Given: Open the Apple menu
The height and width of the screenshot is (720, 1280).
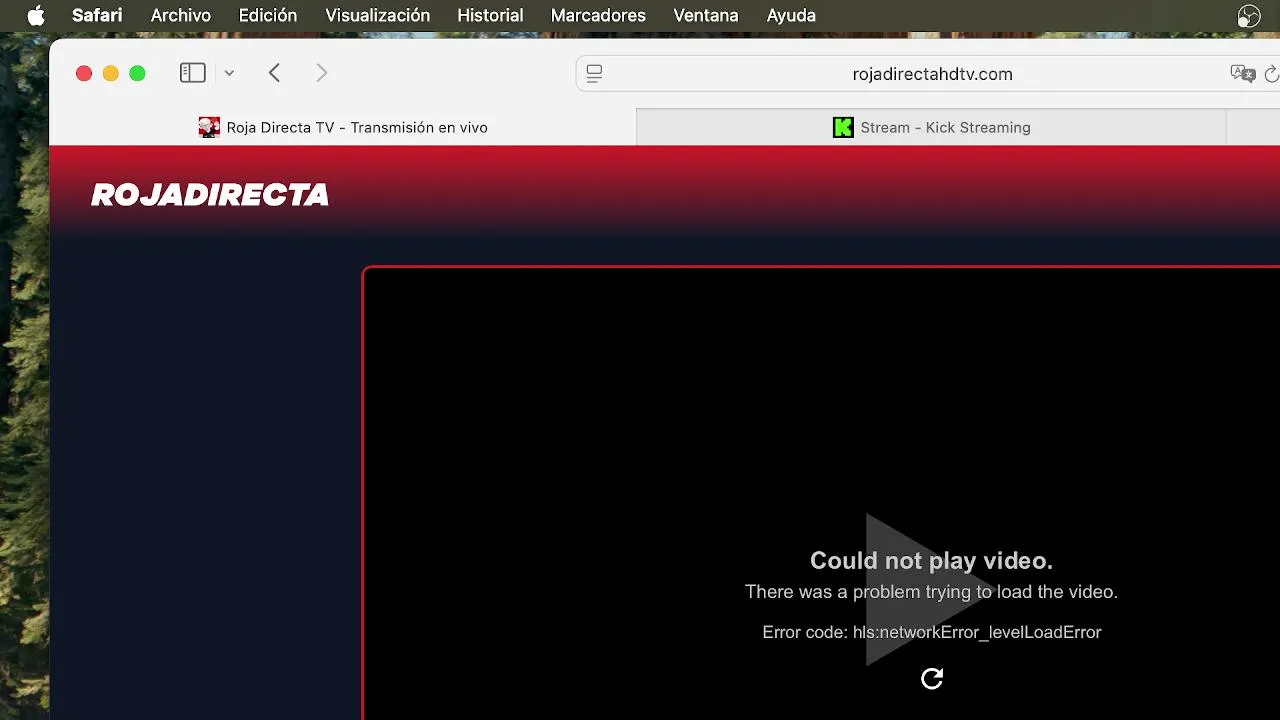Looking at the screenshot, I should [x=36, y=15].
